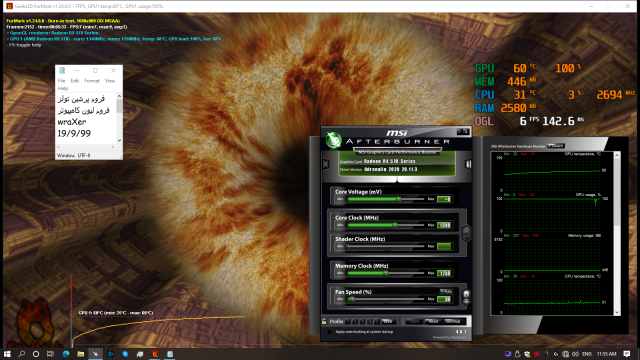
Task: Click the ENG language indicator
Action: click(587, 354)
